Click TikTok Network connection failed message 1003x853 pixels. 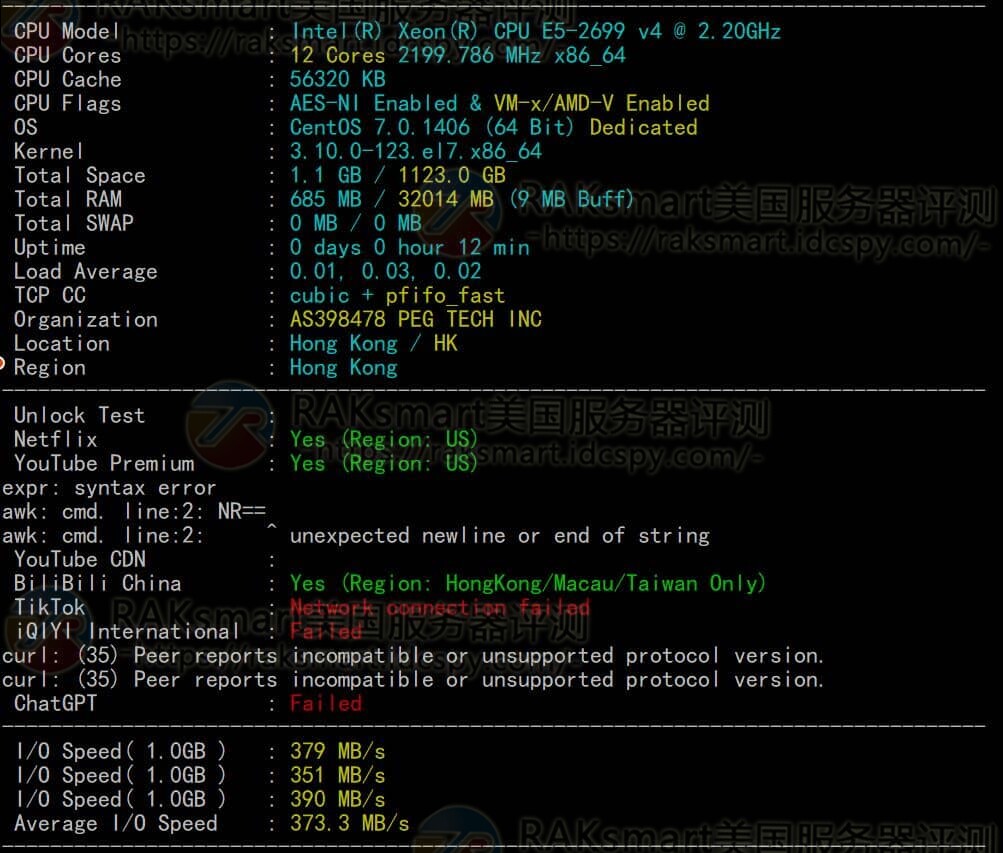coord(439,607)
